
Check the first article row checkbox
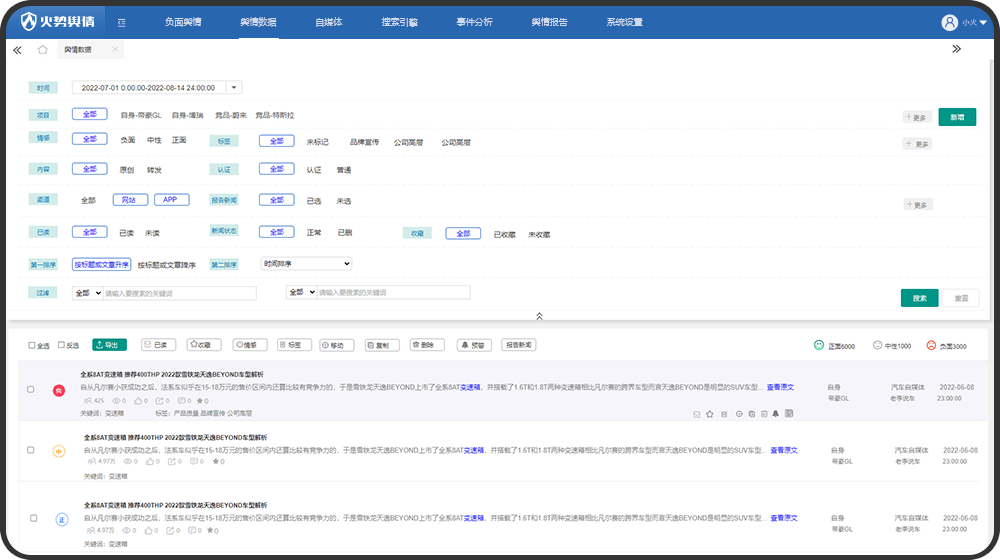coord(31,389)
